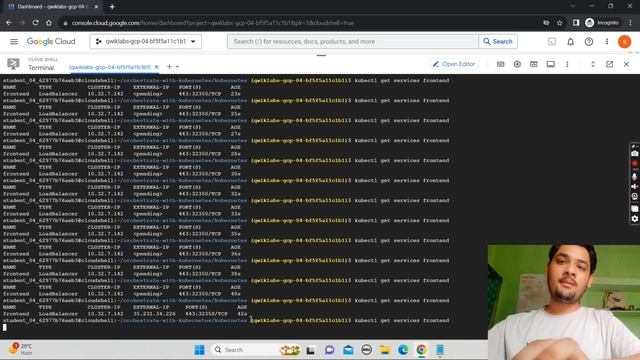Open the Dell app on the taskbar
The width and height of the screenshot is (640, 360).
coord(367,350)
